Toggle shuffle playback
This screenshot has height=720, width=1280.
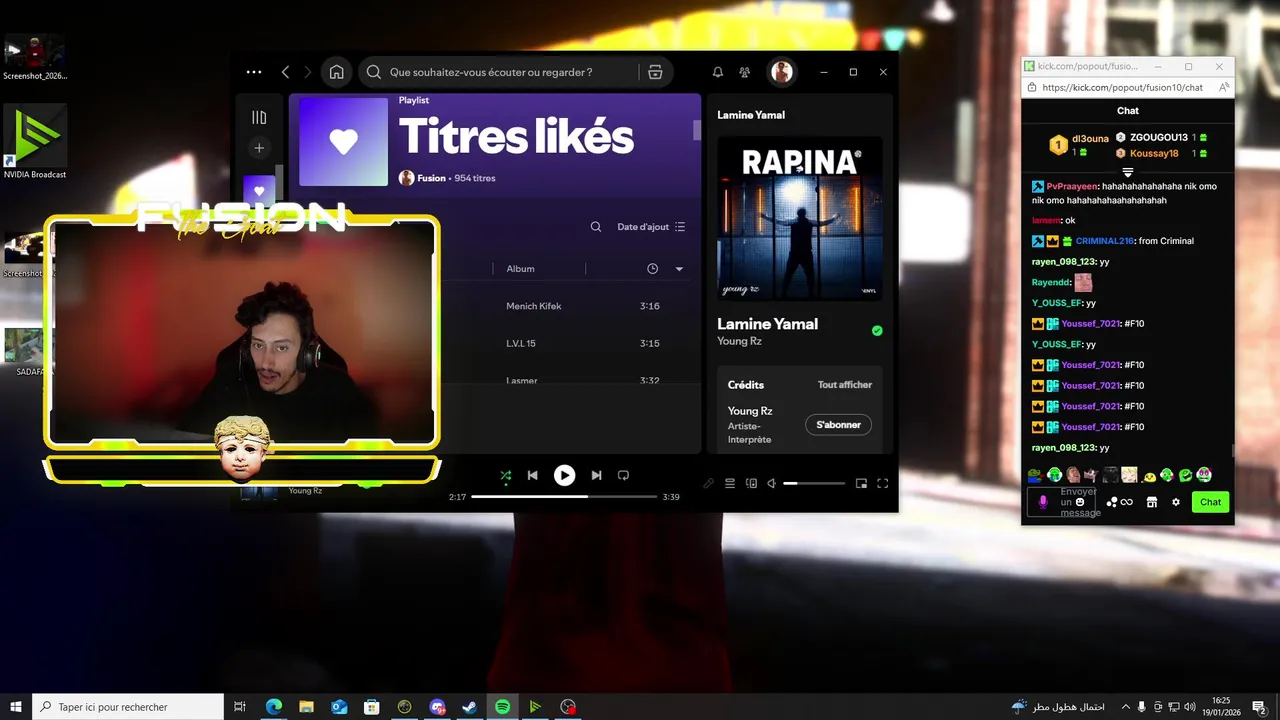coord(506,476)
